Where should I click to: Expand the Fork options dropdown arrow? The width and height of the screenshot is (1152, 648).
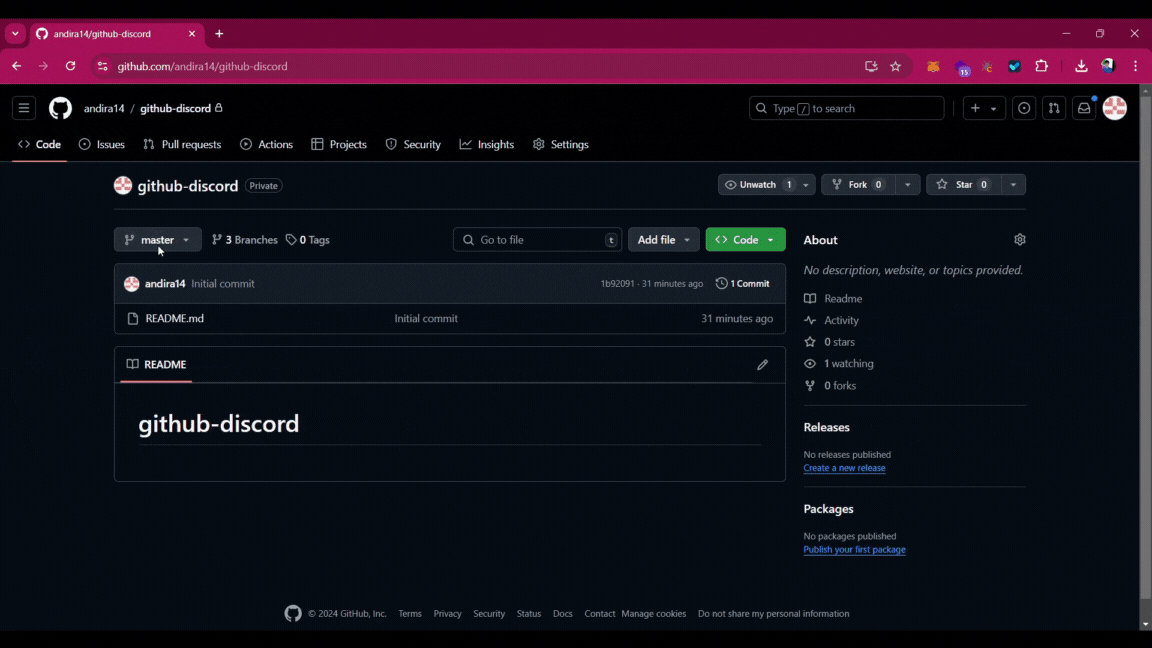click(x=907, y=184)
